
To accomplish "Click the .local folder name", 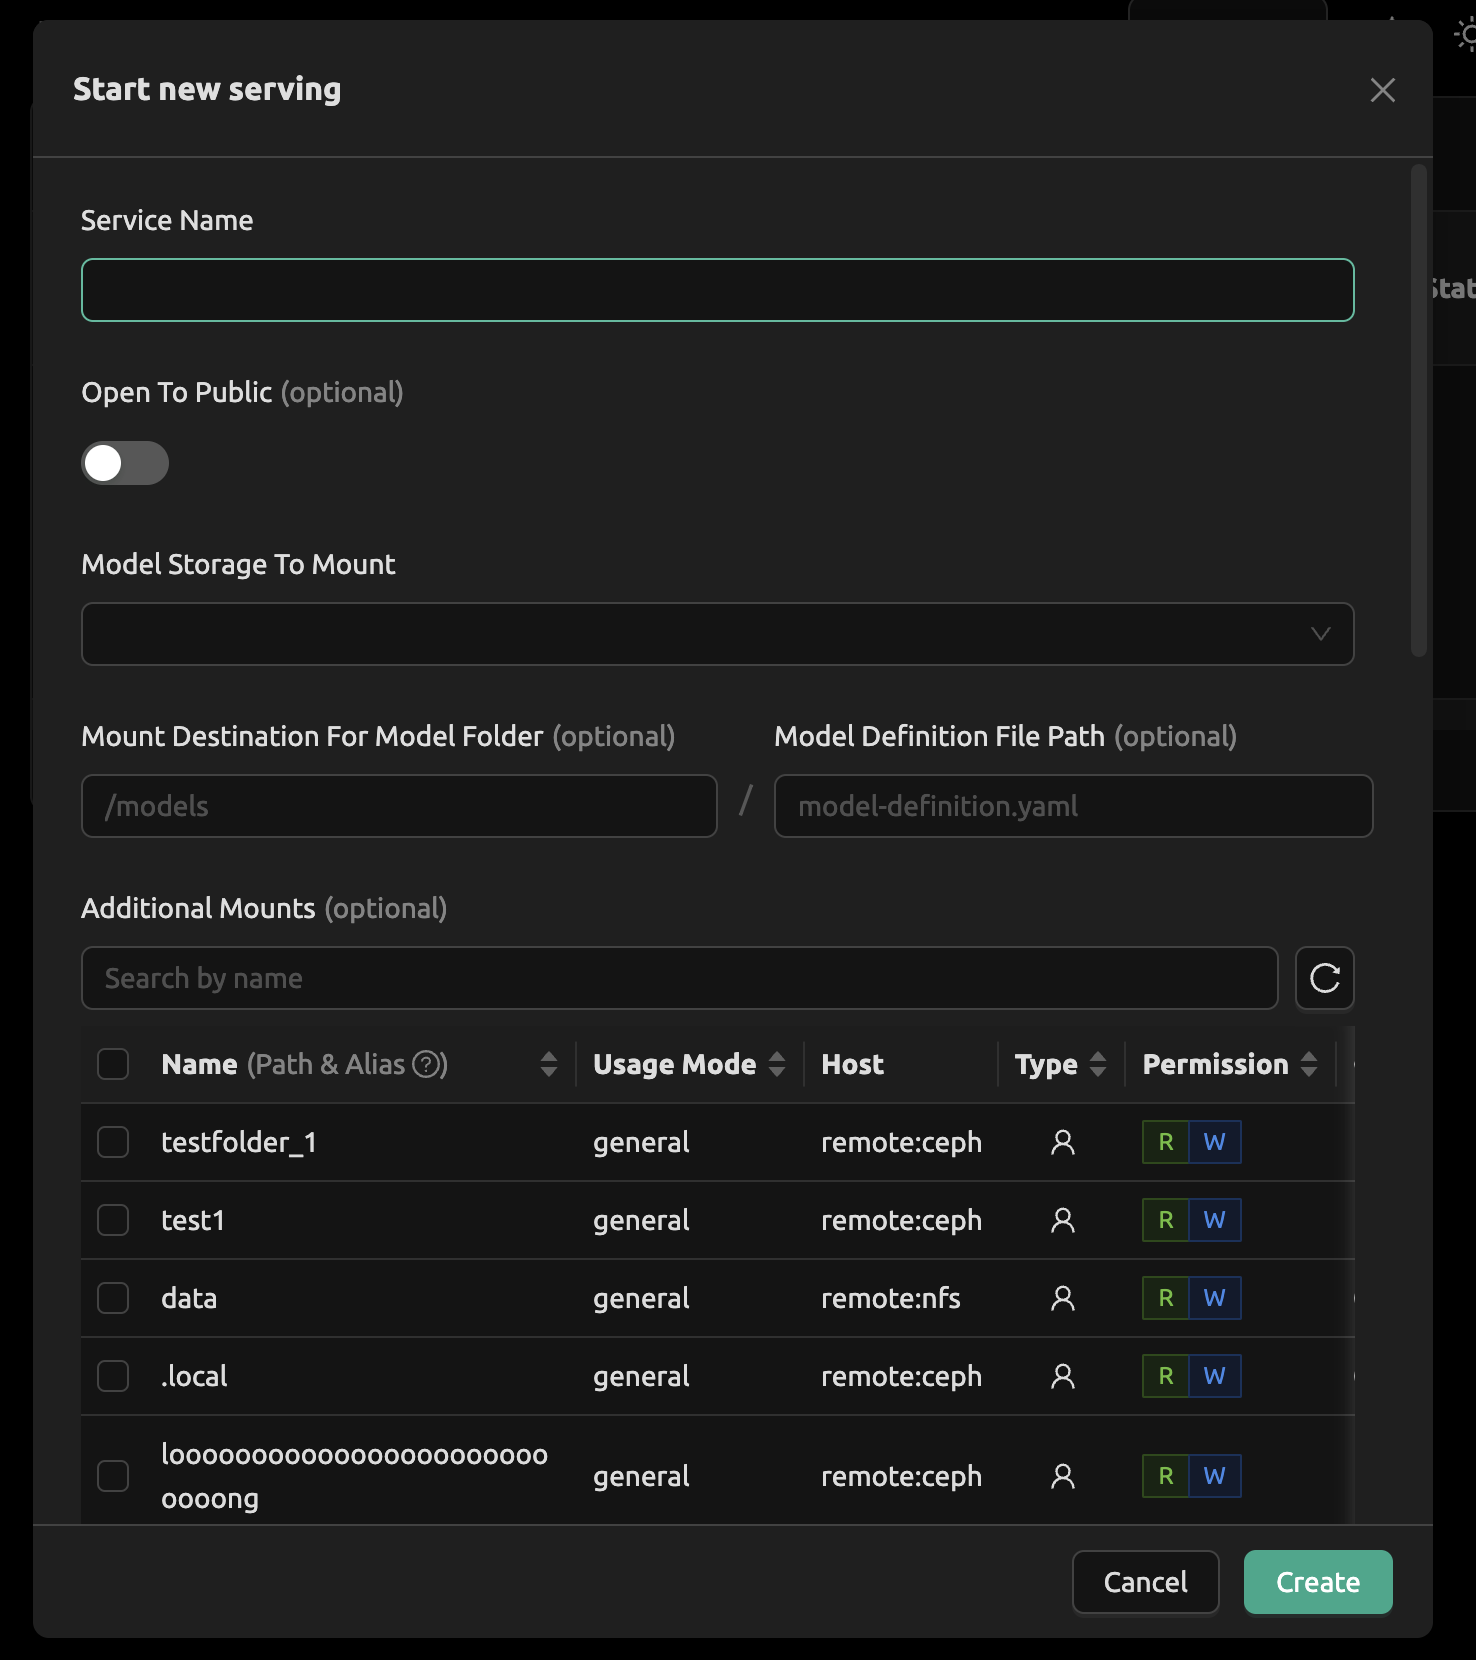I will click(x=194, y=1376).
